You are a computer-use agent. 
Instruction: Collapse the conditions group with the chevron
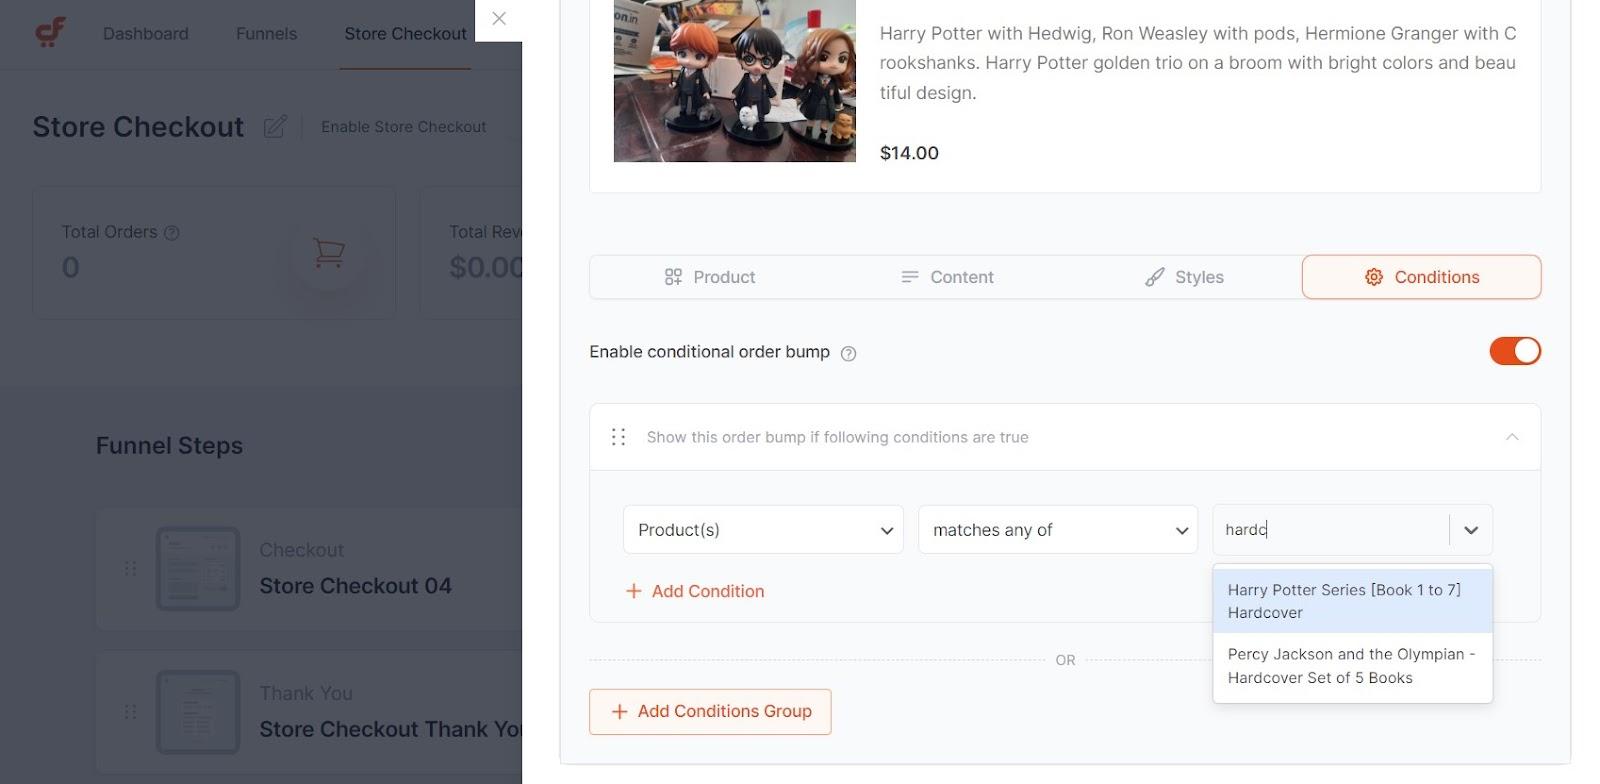1512,437
